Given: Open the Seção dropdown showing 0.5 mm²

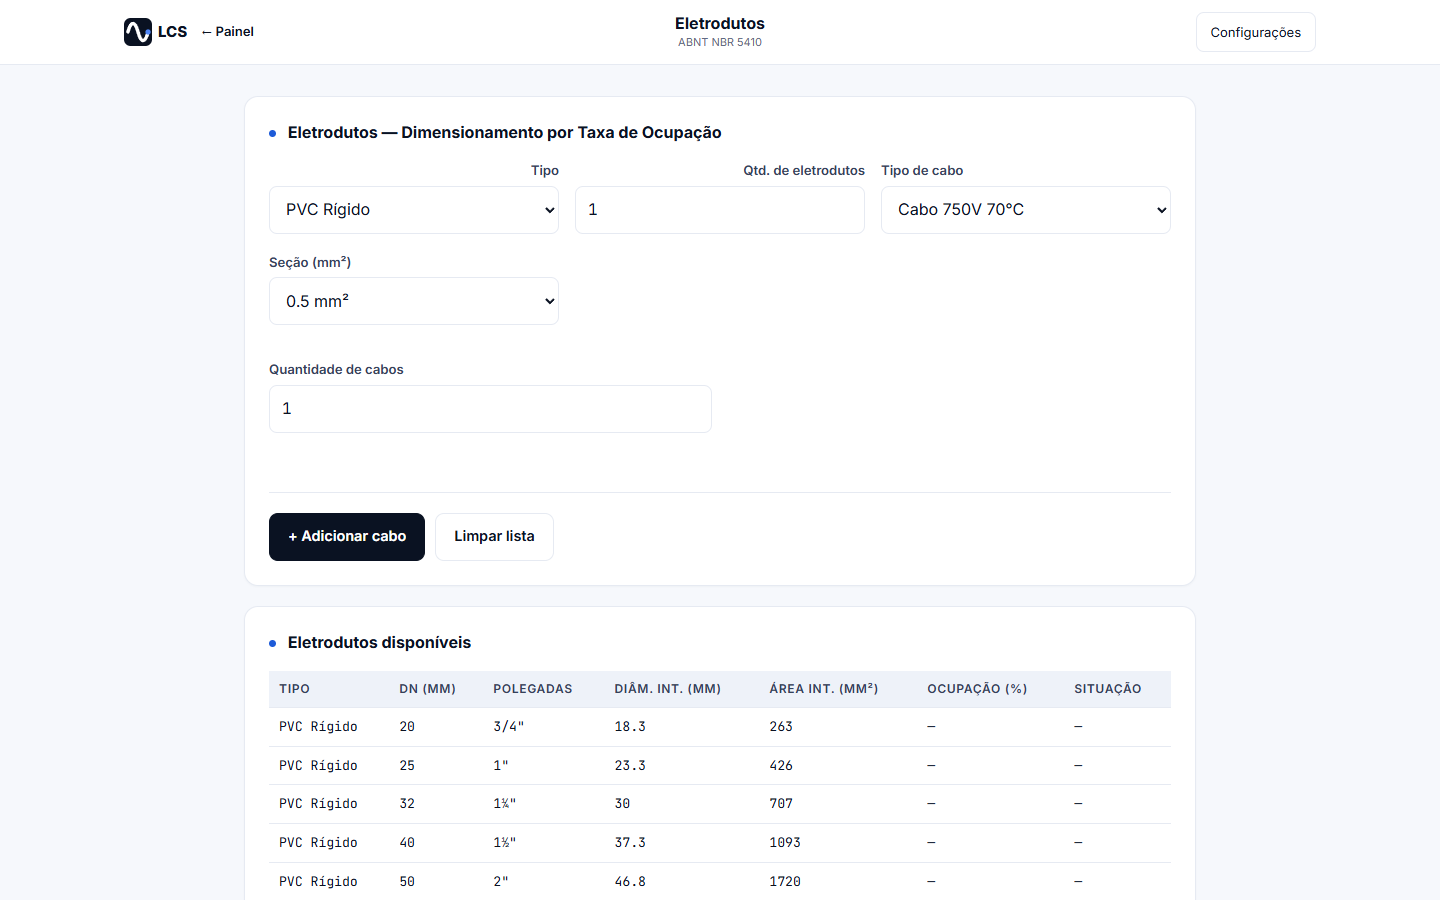Looking at the screenshot, I should [x=414, y=301].
